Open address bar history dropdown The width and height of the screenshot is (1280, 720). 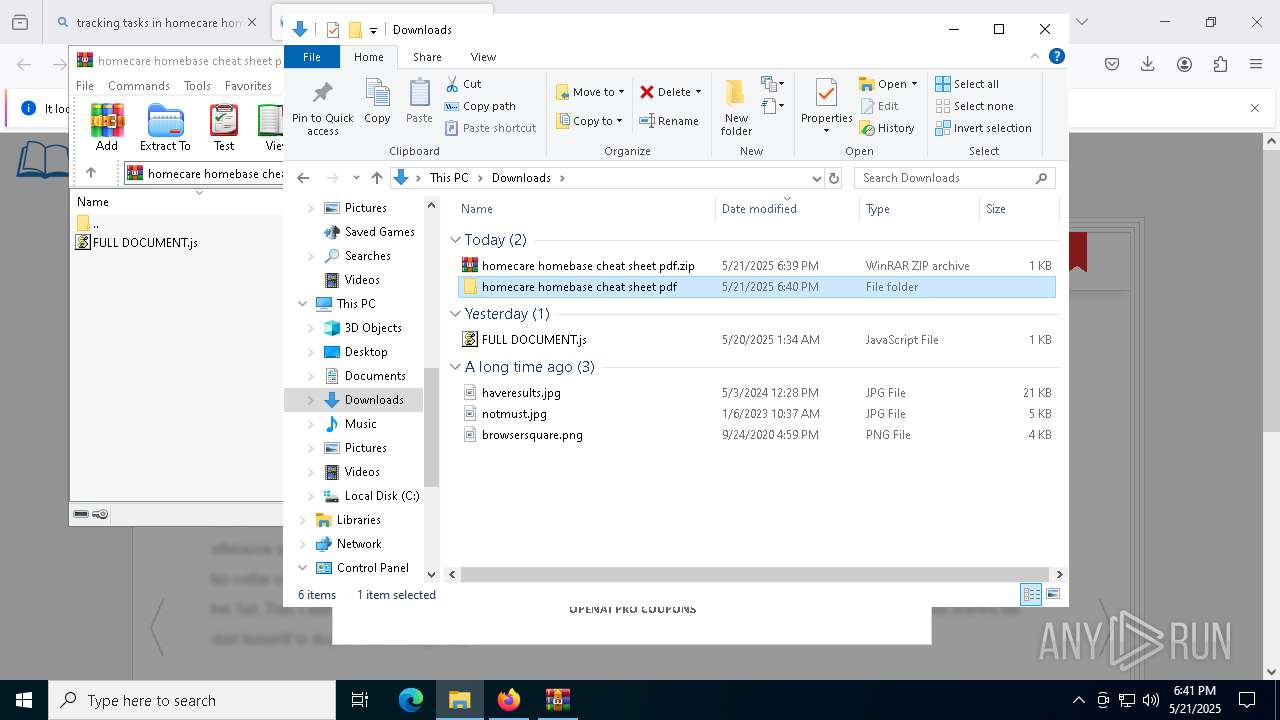coord(817,178)
